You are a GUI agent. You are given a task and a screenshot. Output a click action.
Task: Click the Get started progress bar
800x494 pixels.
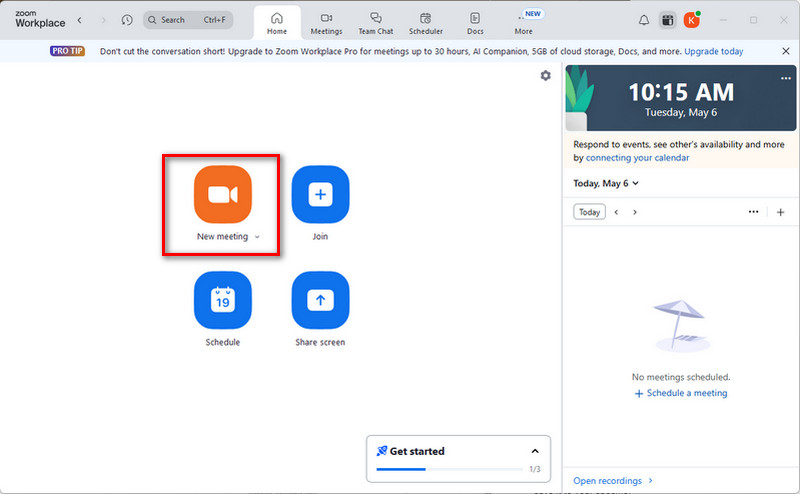point(449,468)
